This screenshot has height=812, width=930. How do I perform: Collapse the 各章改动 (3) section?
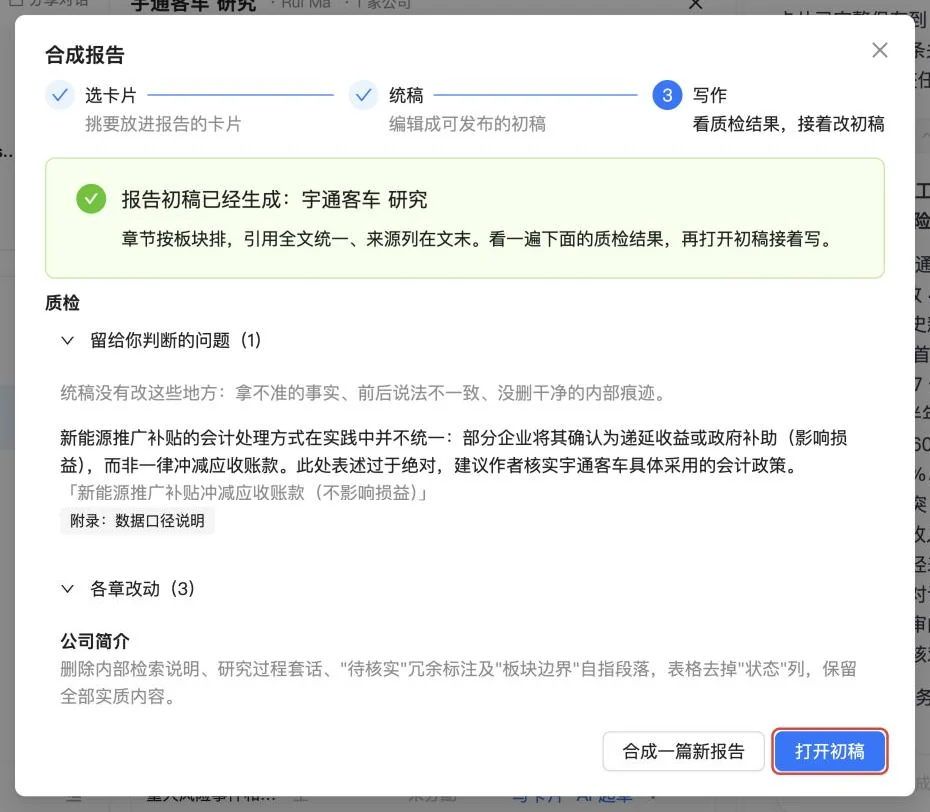(68, 589)
